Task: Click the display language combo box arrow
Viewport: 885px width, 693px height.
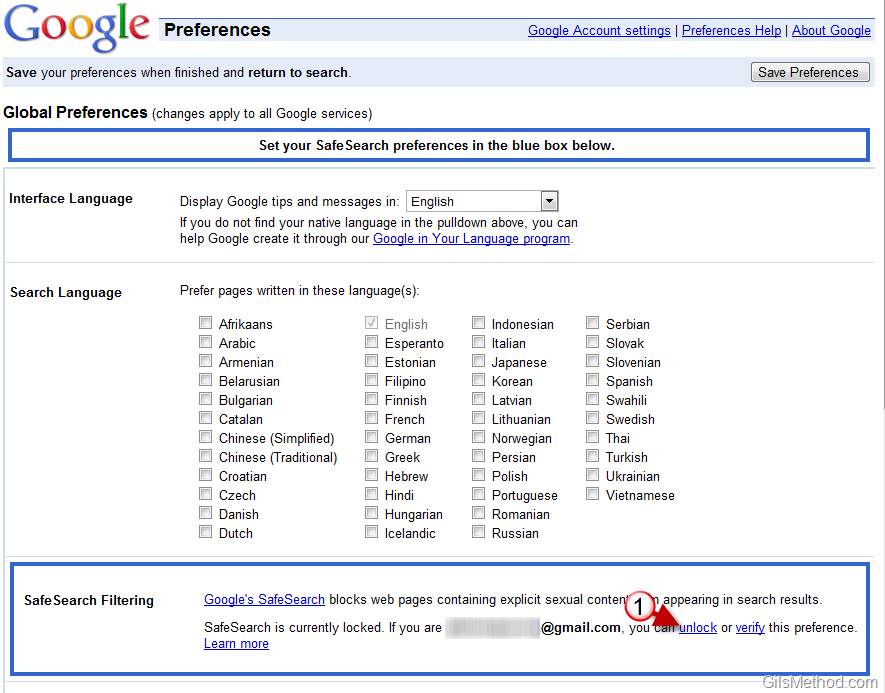Action: coord(549,201)
